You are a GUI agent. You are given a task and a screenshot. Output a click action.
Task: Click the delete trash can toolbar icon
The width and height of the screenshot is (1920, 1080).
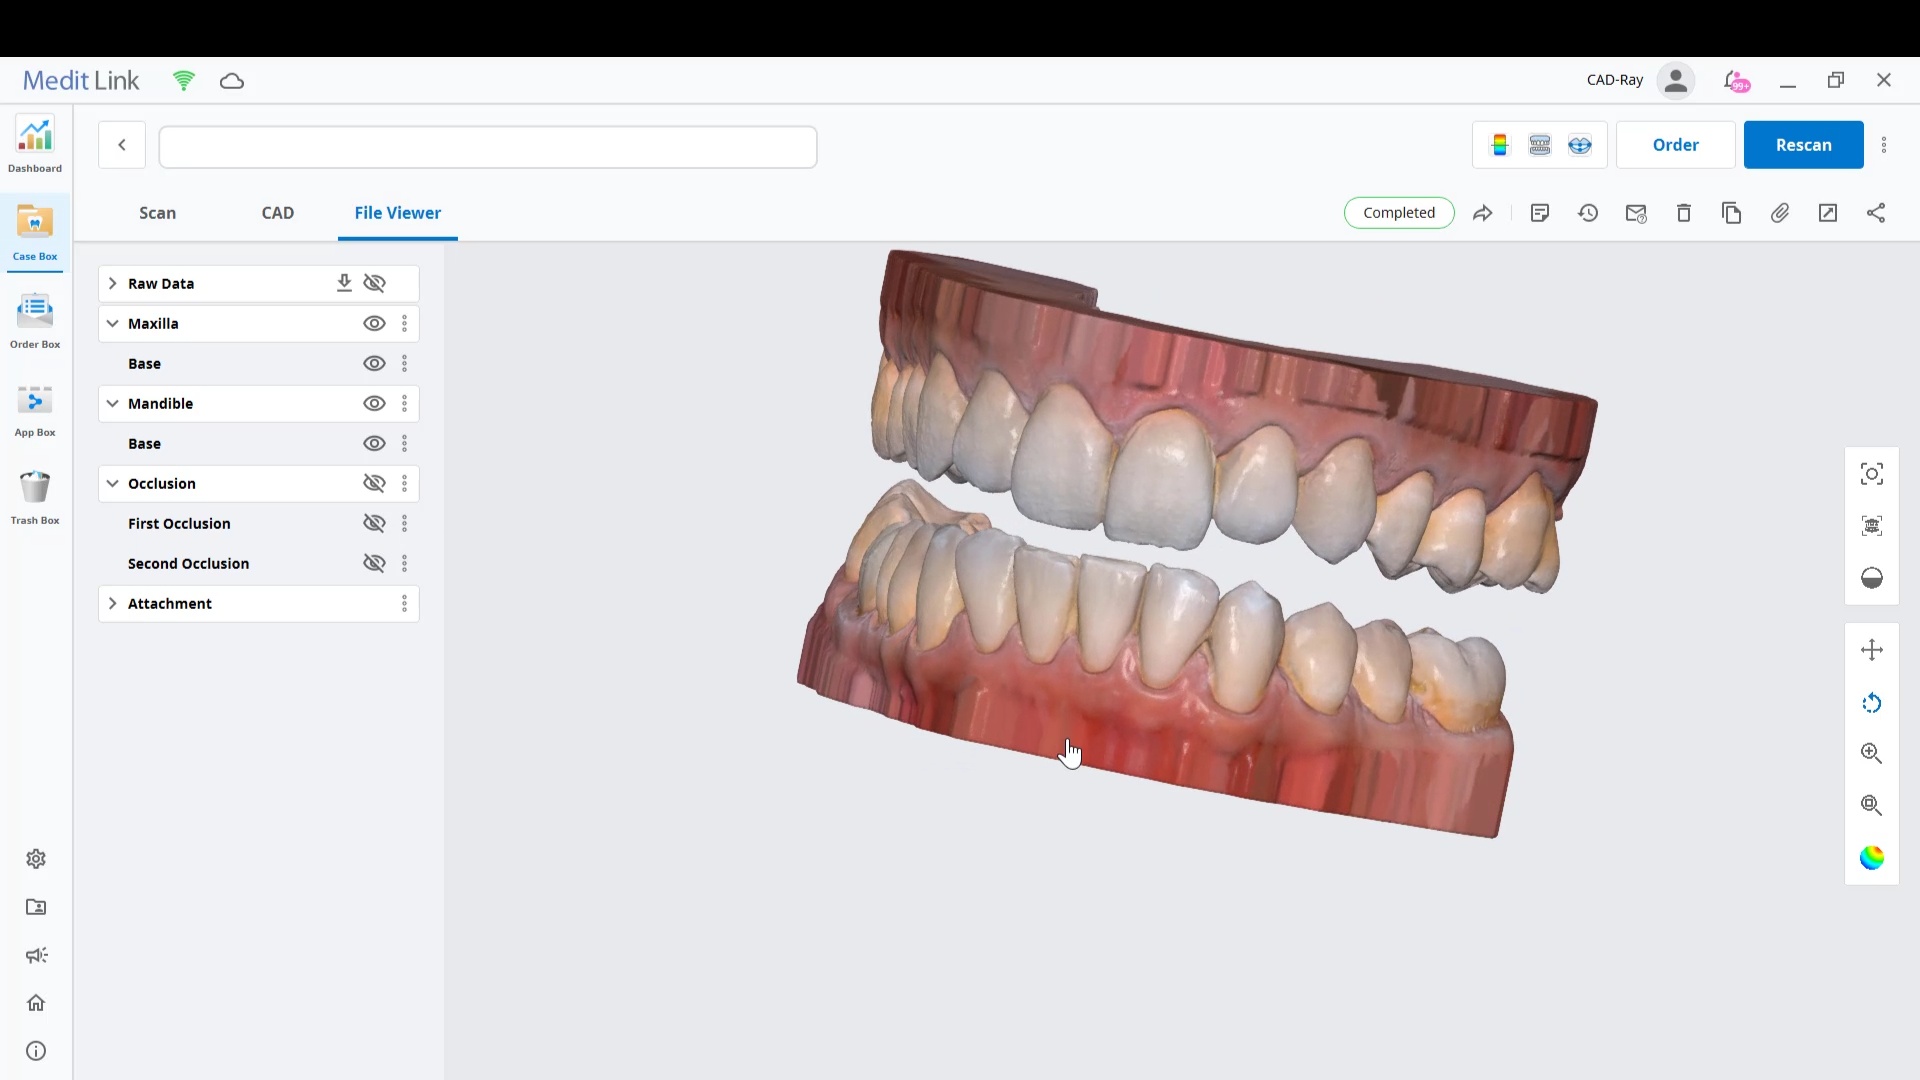coord(1684,213)
